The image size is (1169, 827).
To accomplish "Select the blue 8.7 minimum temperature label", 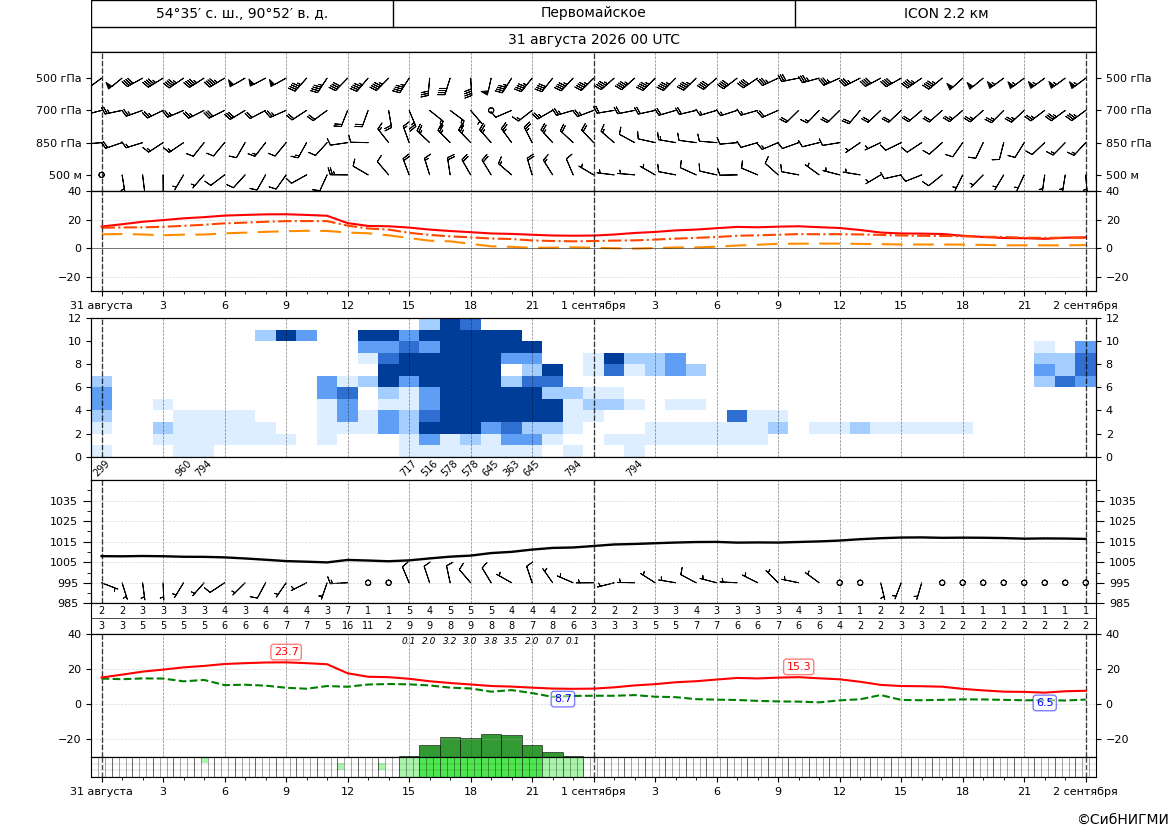I will click(563, 699).
